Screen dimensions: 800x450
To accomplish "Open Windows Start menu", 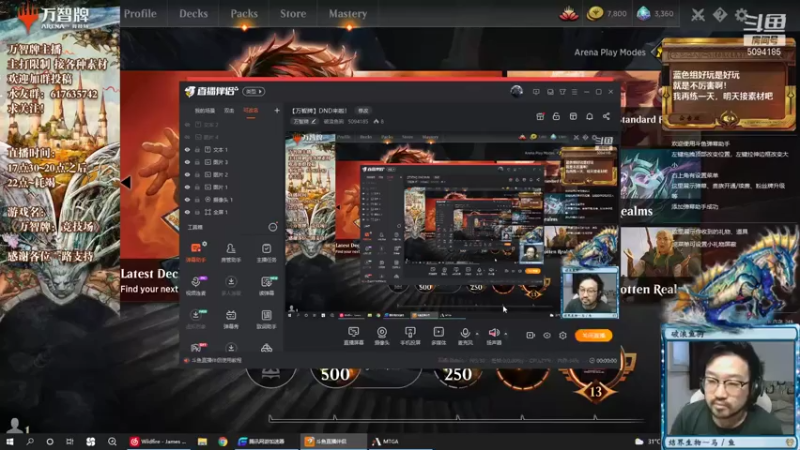I will (x=10, y=441).
